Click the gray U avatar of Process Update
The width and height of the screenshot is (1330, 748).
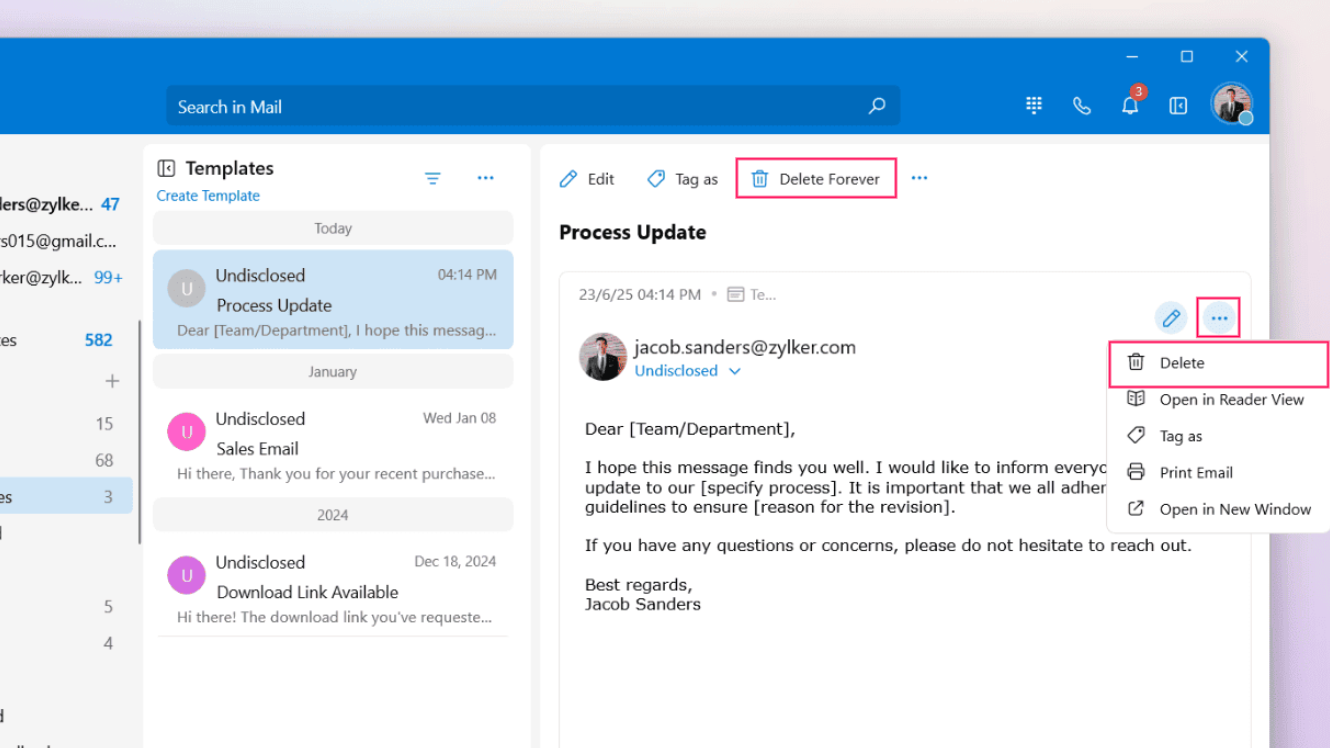tap(186, 289)
